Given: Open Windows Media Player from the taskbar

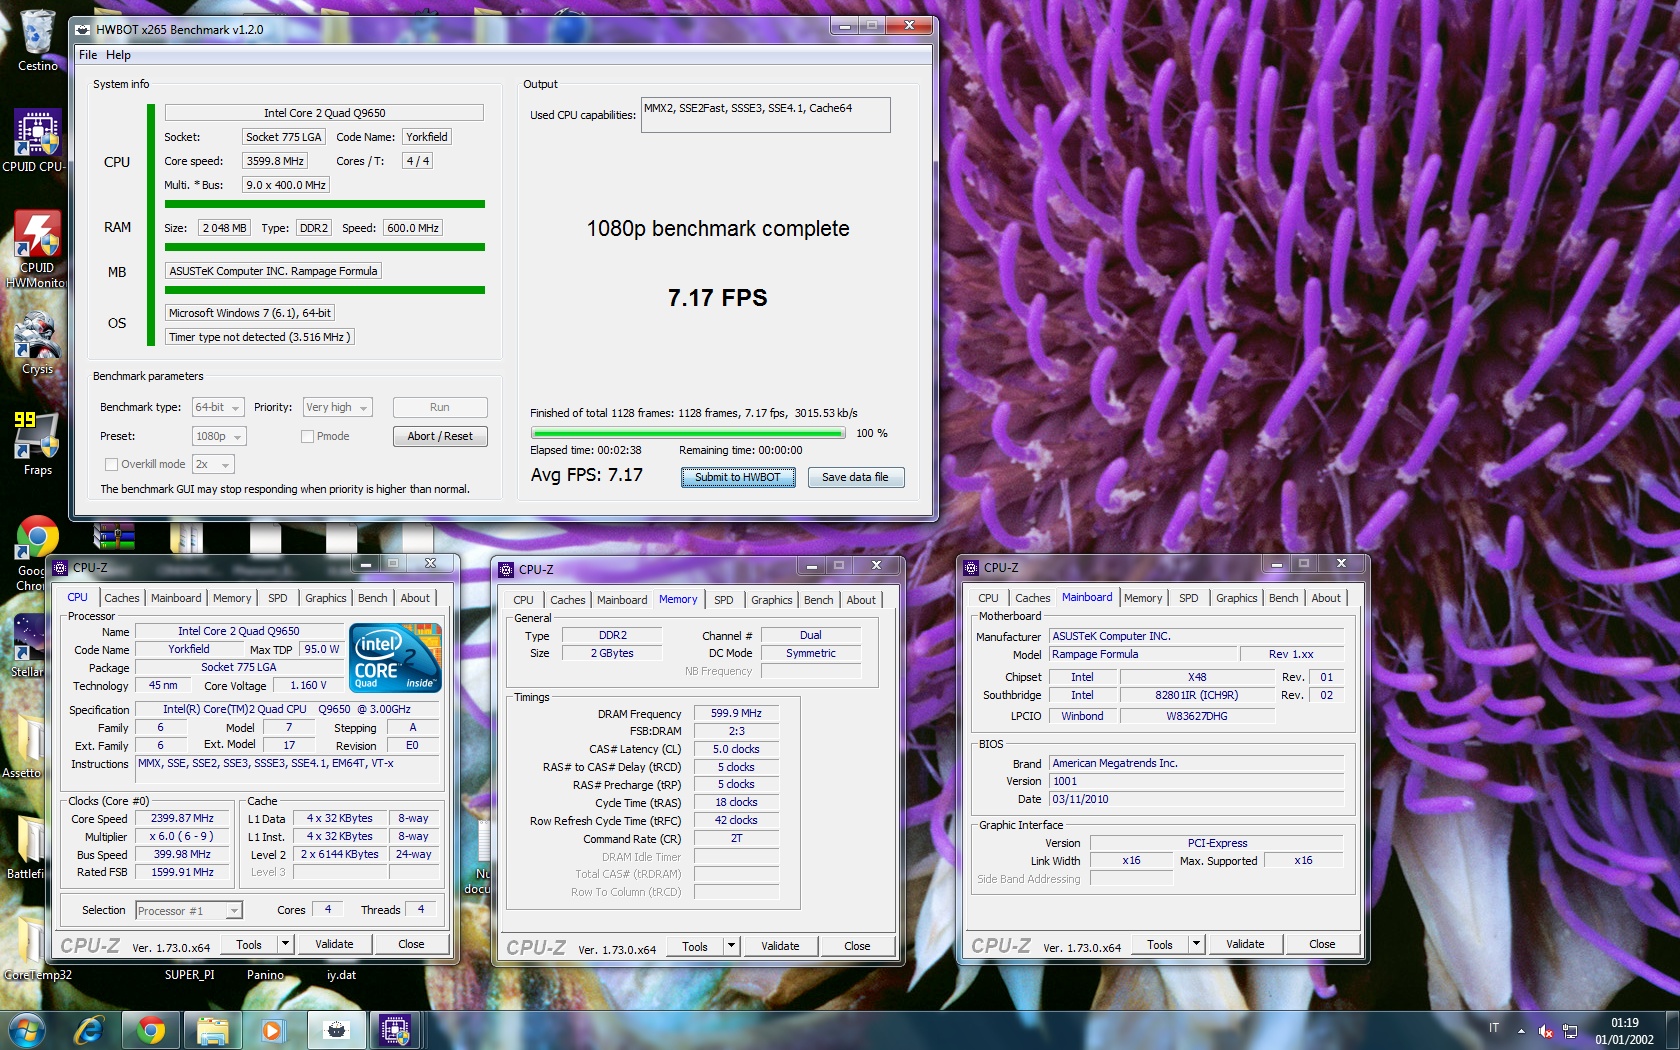Looking at the screenshot, I should tap(271, 1030).
